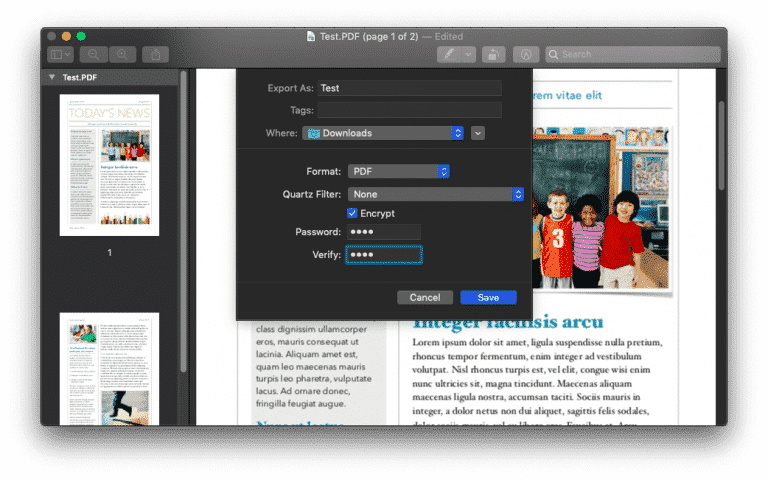Screen dimensions: 768x480
Task: Click the Password field
Action: pos(383,233)
